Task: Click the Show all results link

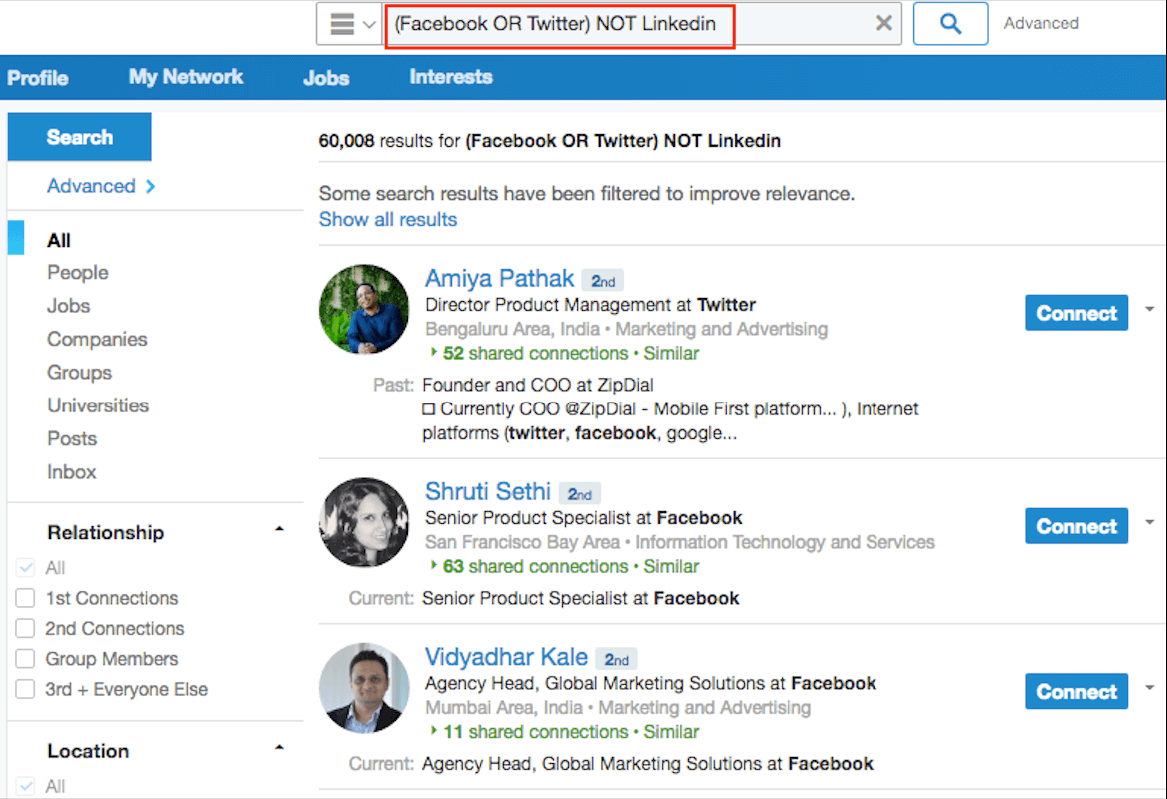Action: 388,219
